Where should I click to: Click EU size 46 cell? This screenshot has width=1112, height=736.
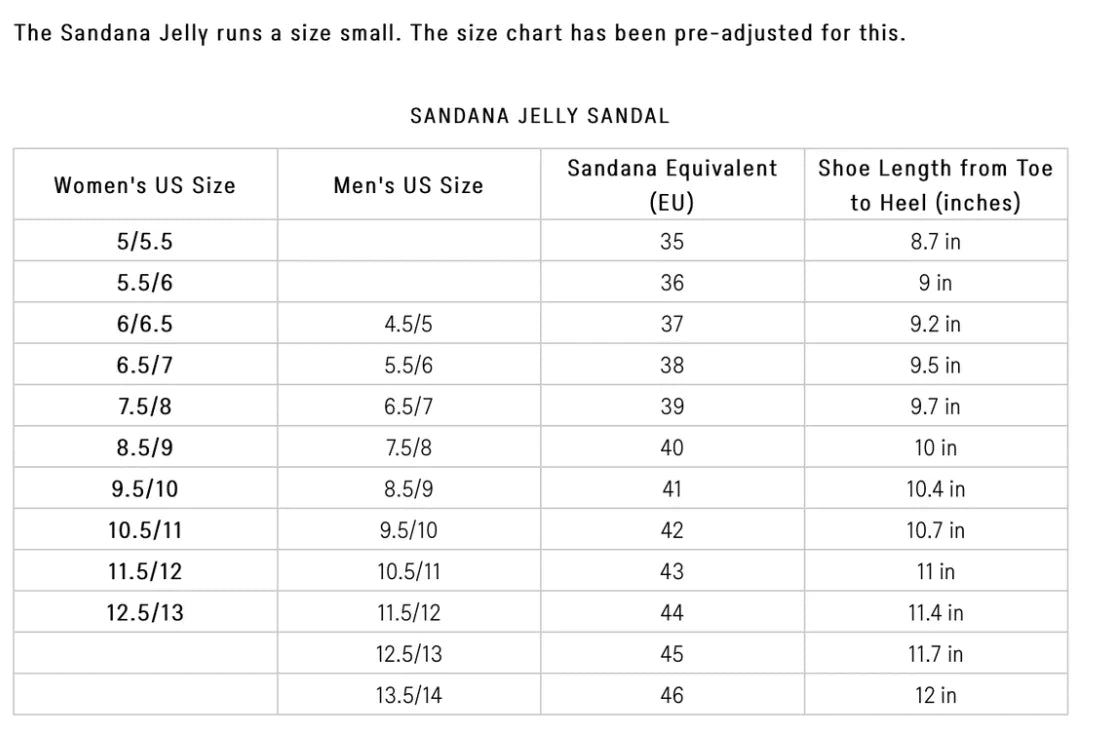(672, 695)
